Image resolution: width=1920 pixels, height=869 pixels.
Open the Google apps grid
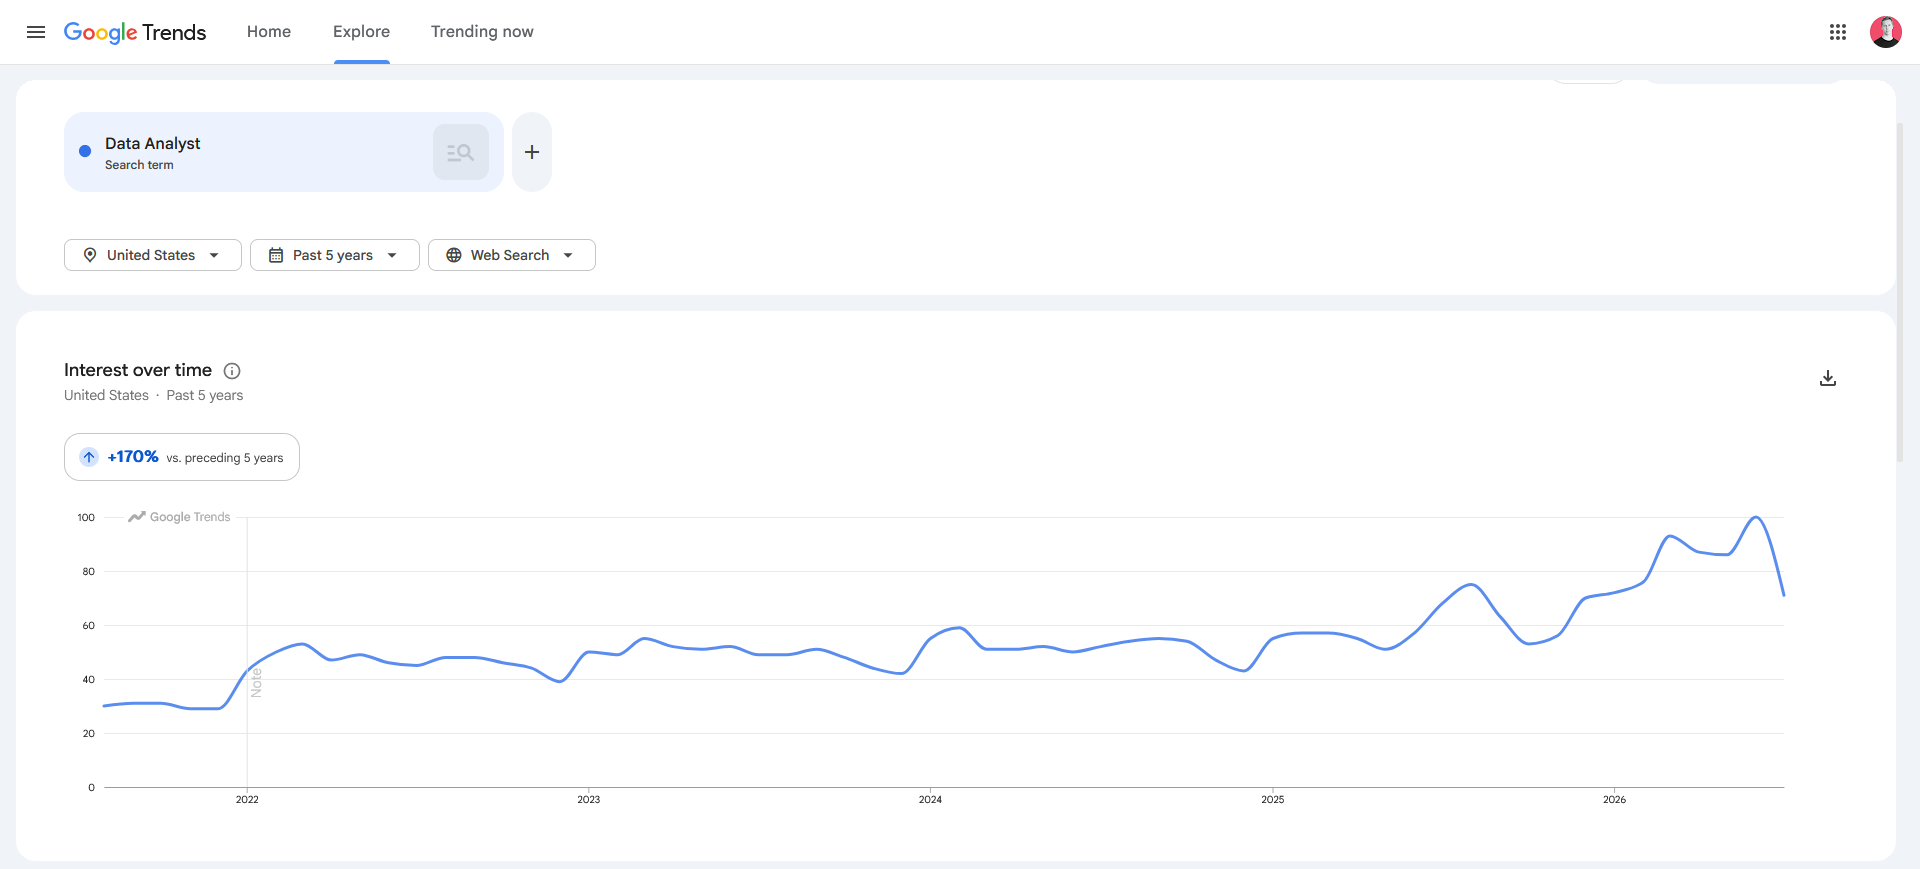point(1838,32)
